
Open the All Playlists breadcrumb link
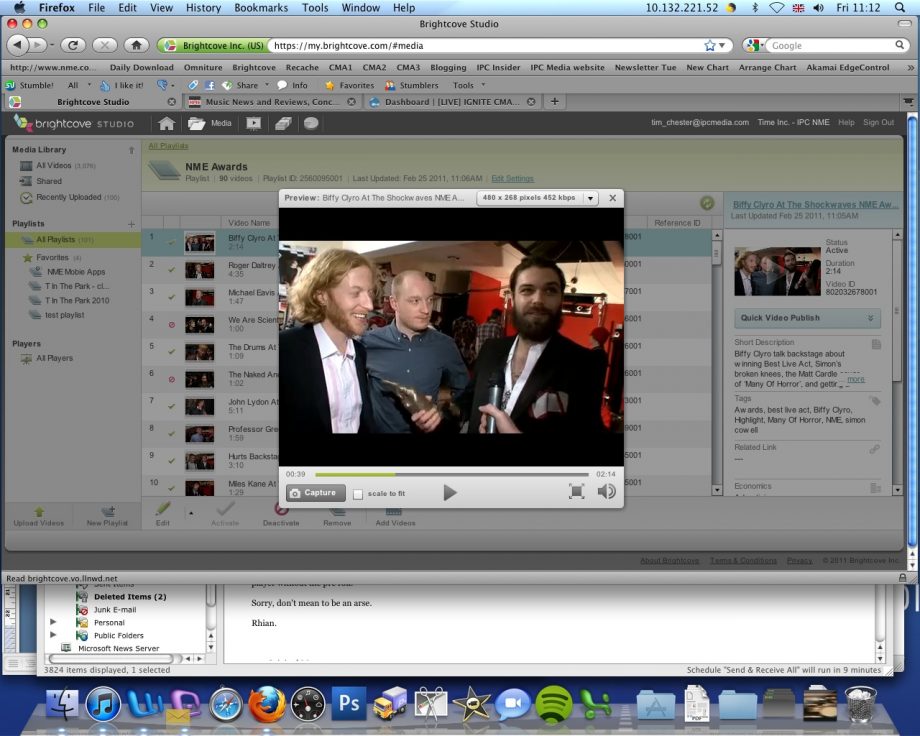(x=168, y=146)
